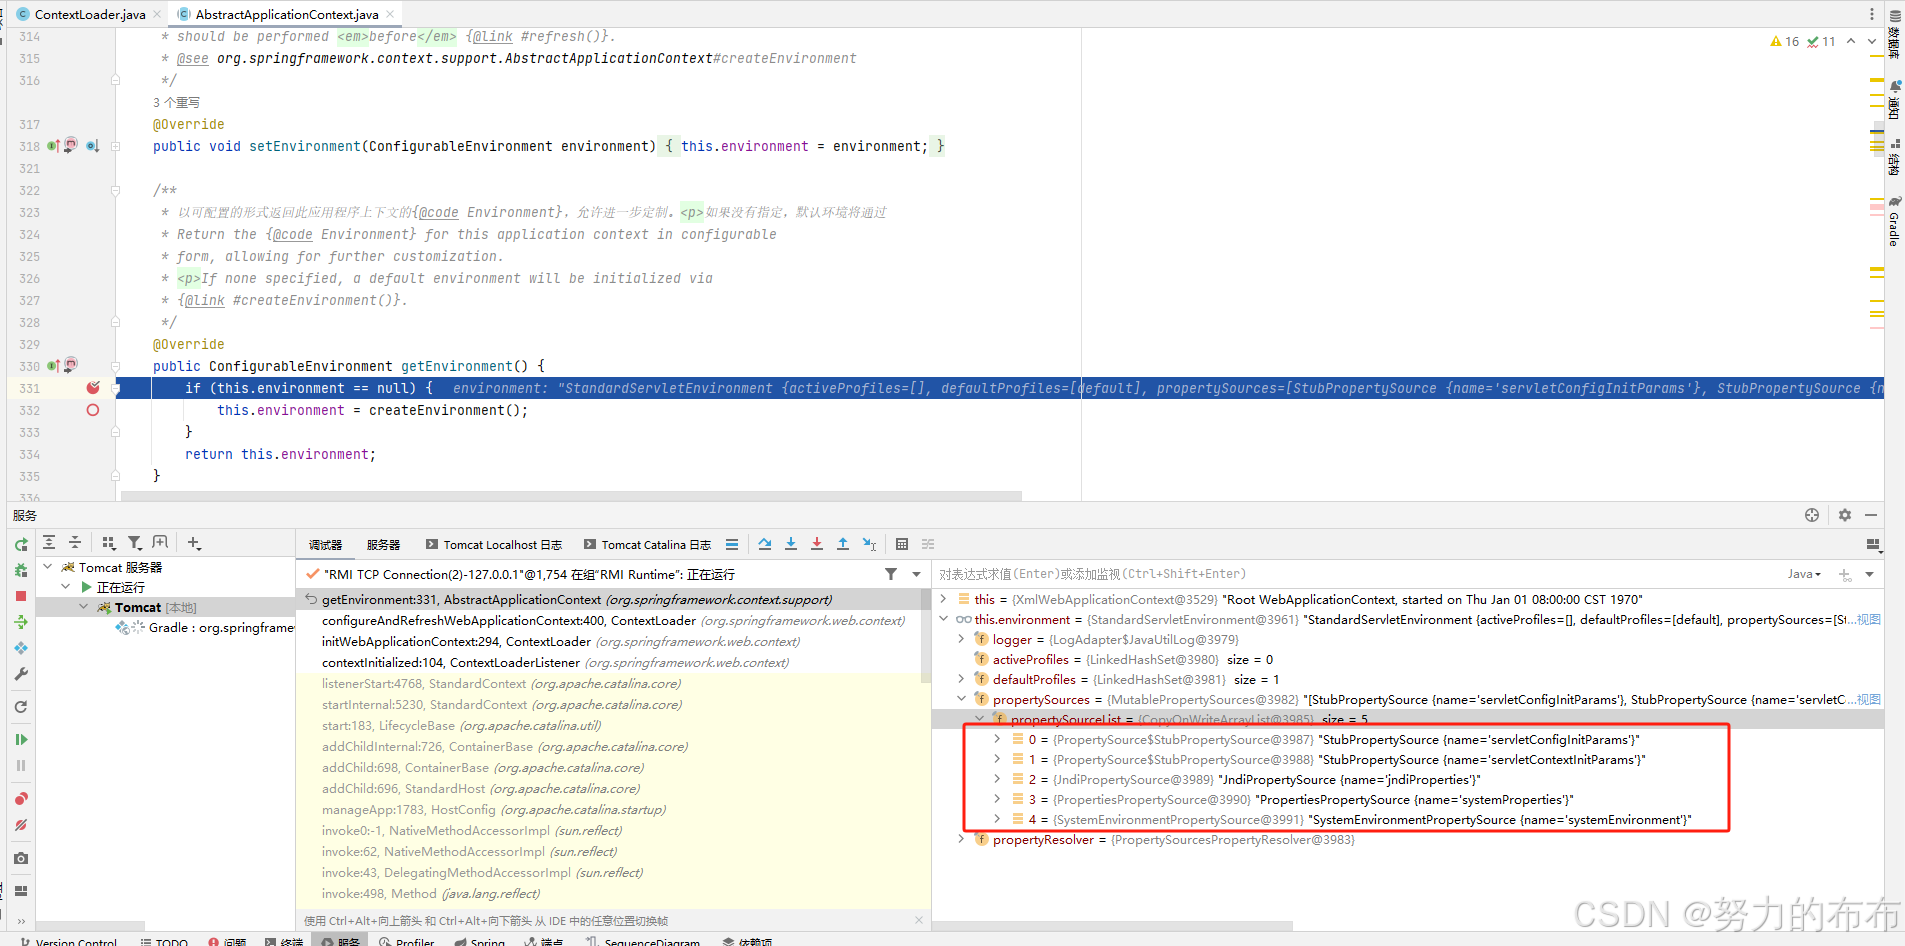Open the debugger layout settings icon
This screenshot has height=946, width=1905.
click(1873, 545)
